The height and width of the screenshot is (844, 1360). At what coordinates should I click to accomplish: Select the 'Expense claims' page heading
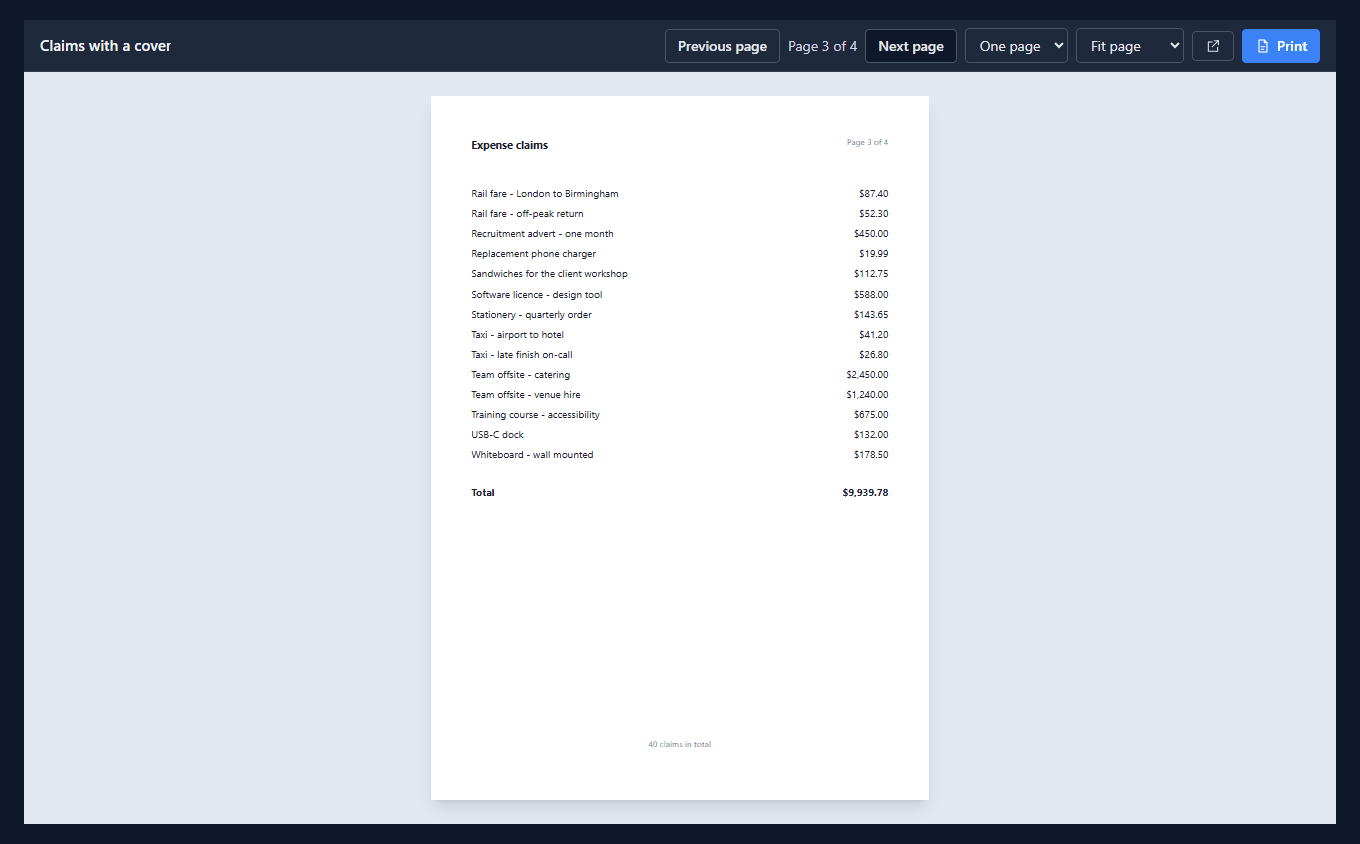[510, 145]
